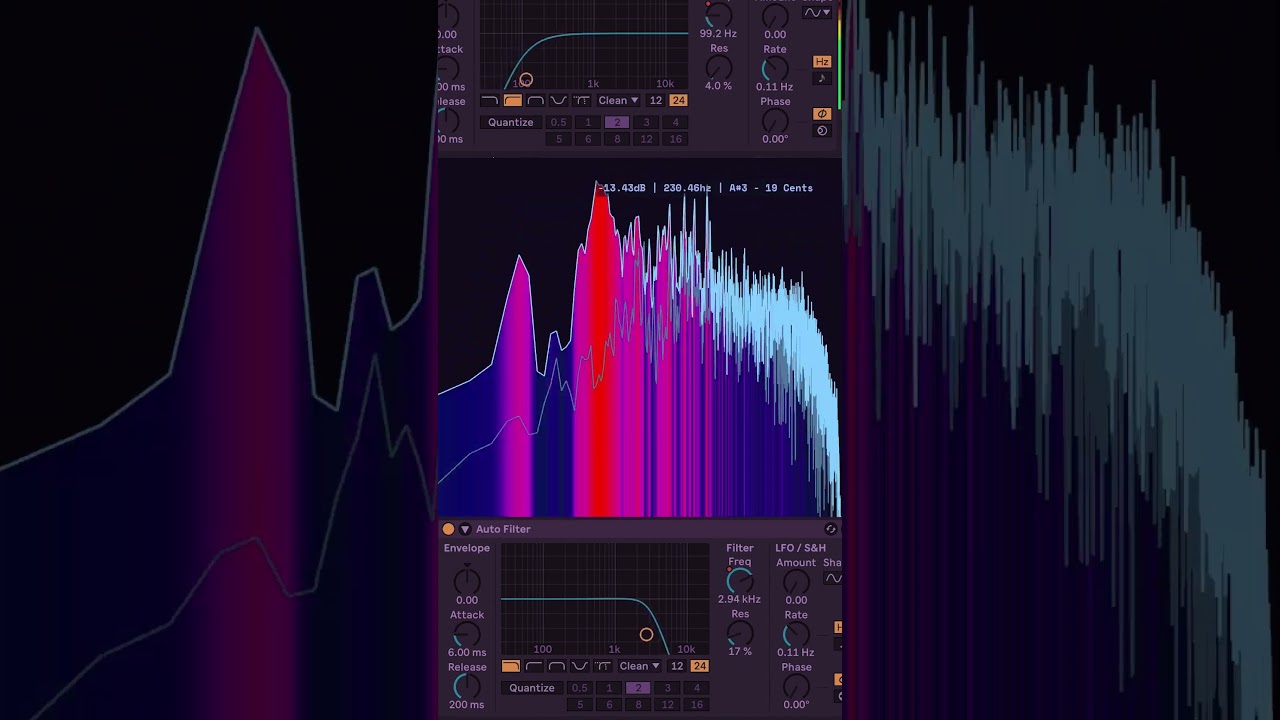Click the Res knob showing 17 %
This screenshot has height=720, width=1280.
pos(739,633)
